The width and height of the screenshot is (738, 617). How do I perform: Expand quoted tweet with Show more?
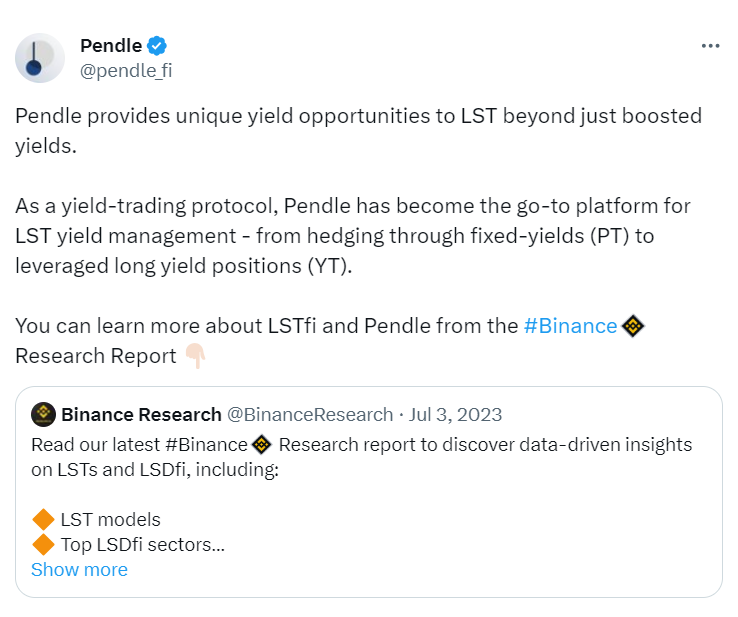79,569
